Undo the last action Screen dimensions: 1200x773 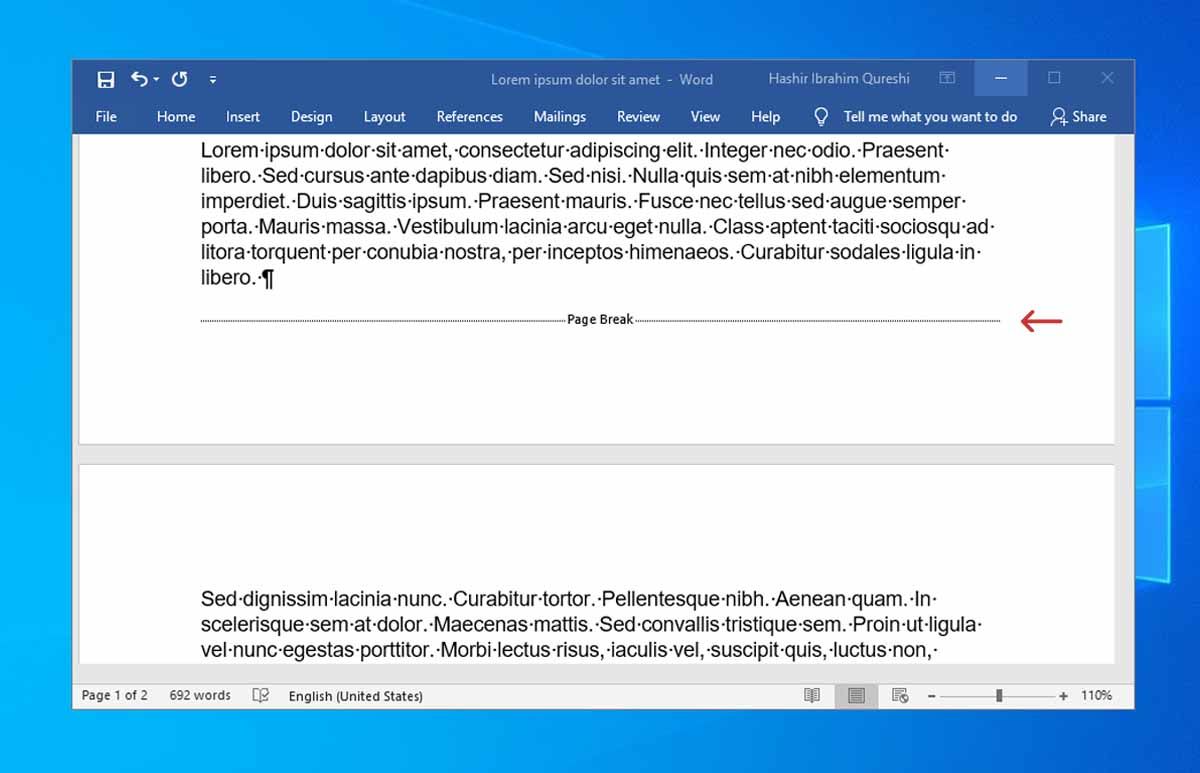tap(138, 79)
